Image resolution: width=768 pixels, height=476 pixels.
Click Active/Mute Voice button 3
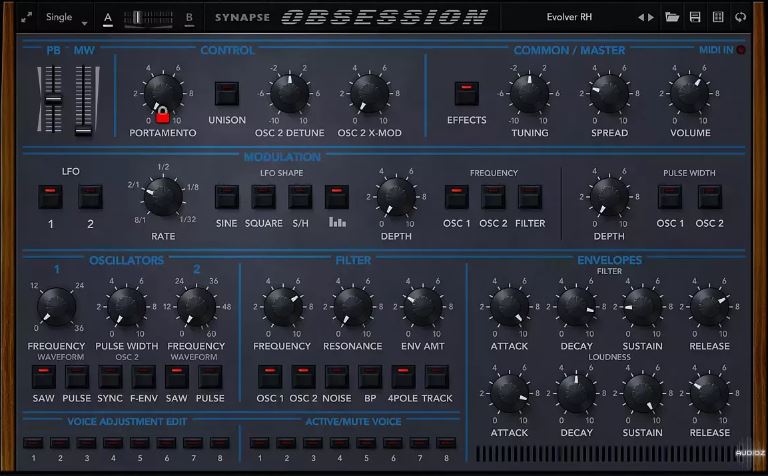pyautogui.click(x=312, y=443)
